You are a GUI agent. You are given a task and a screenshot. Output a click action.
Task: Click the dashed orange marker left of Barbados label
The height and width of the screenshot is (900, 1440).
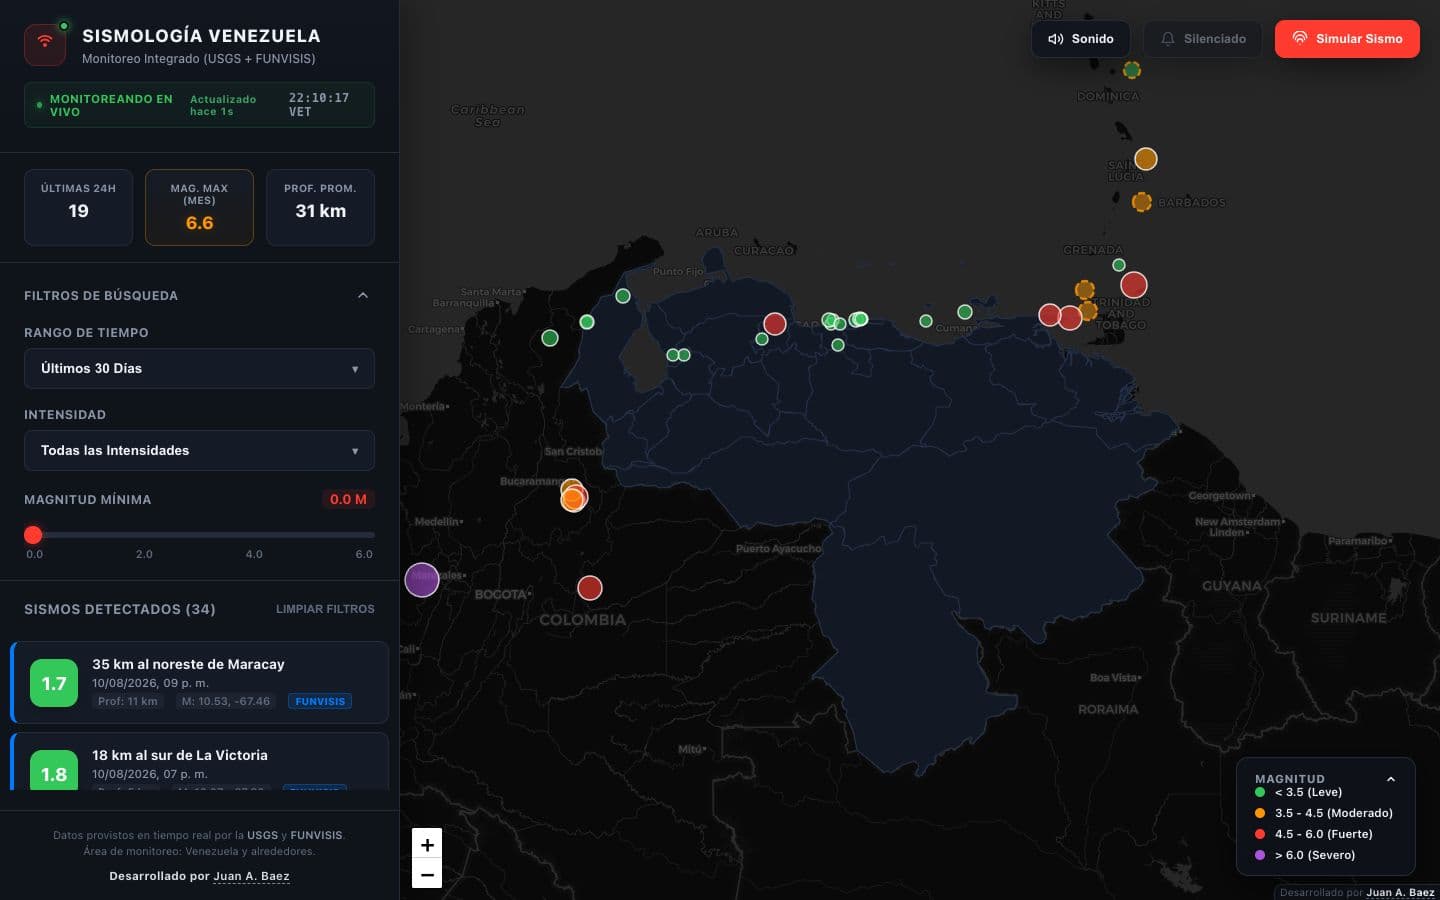pos(1141,202)
